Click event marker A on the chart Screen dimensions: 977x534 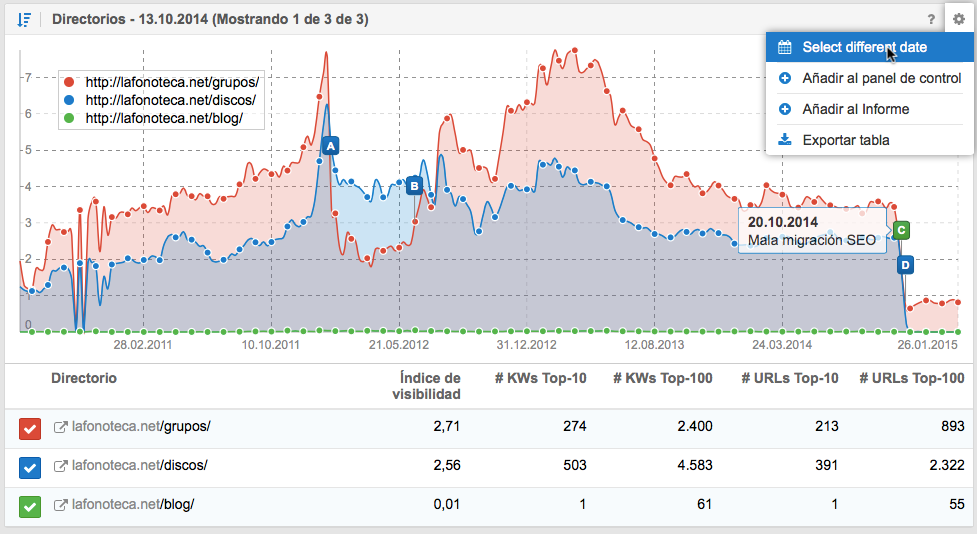coord(330,146)
